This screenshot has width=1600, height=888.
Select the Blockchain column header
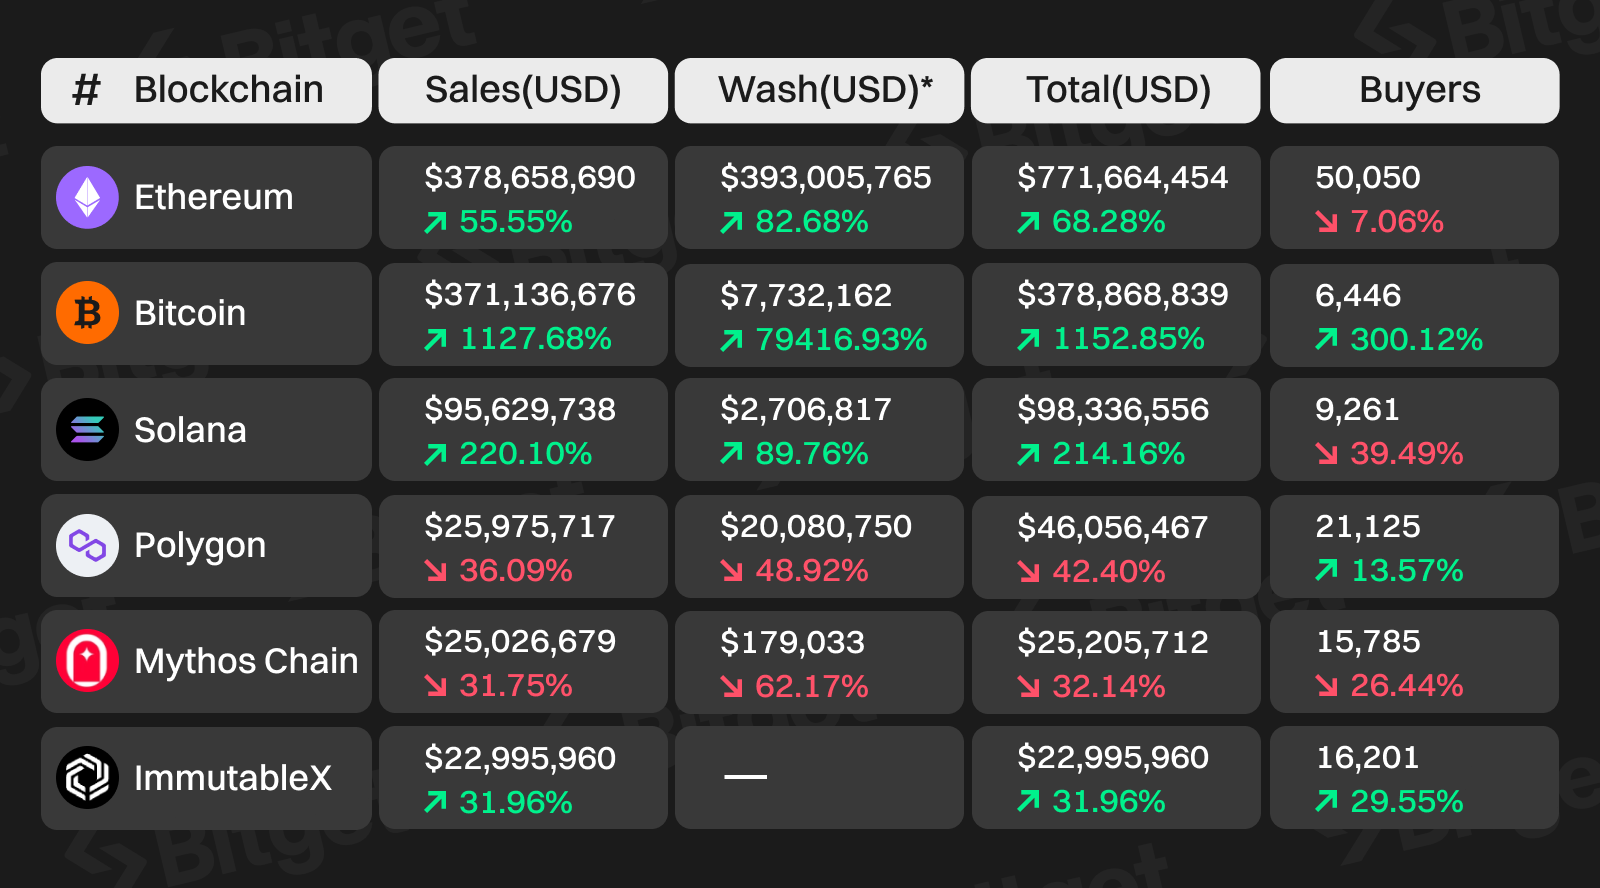coord(228,90)
